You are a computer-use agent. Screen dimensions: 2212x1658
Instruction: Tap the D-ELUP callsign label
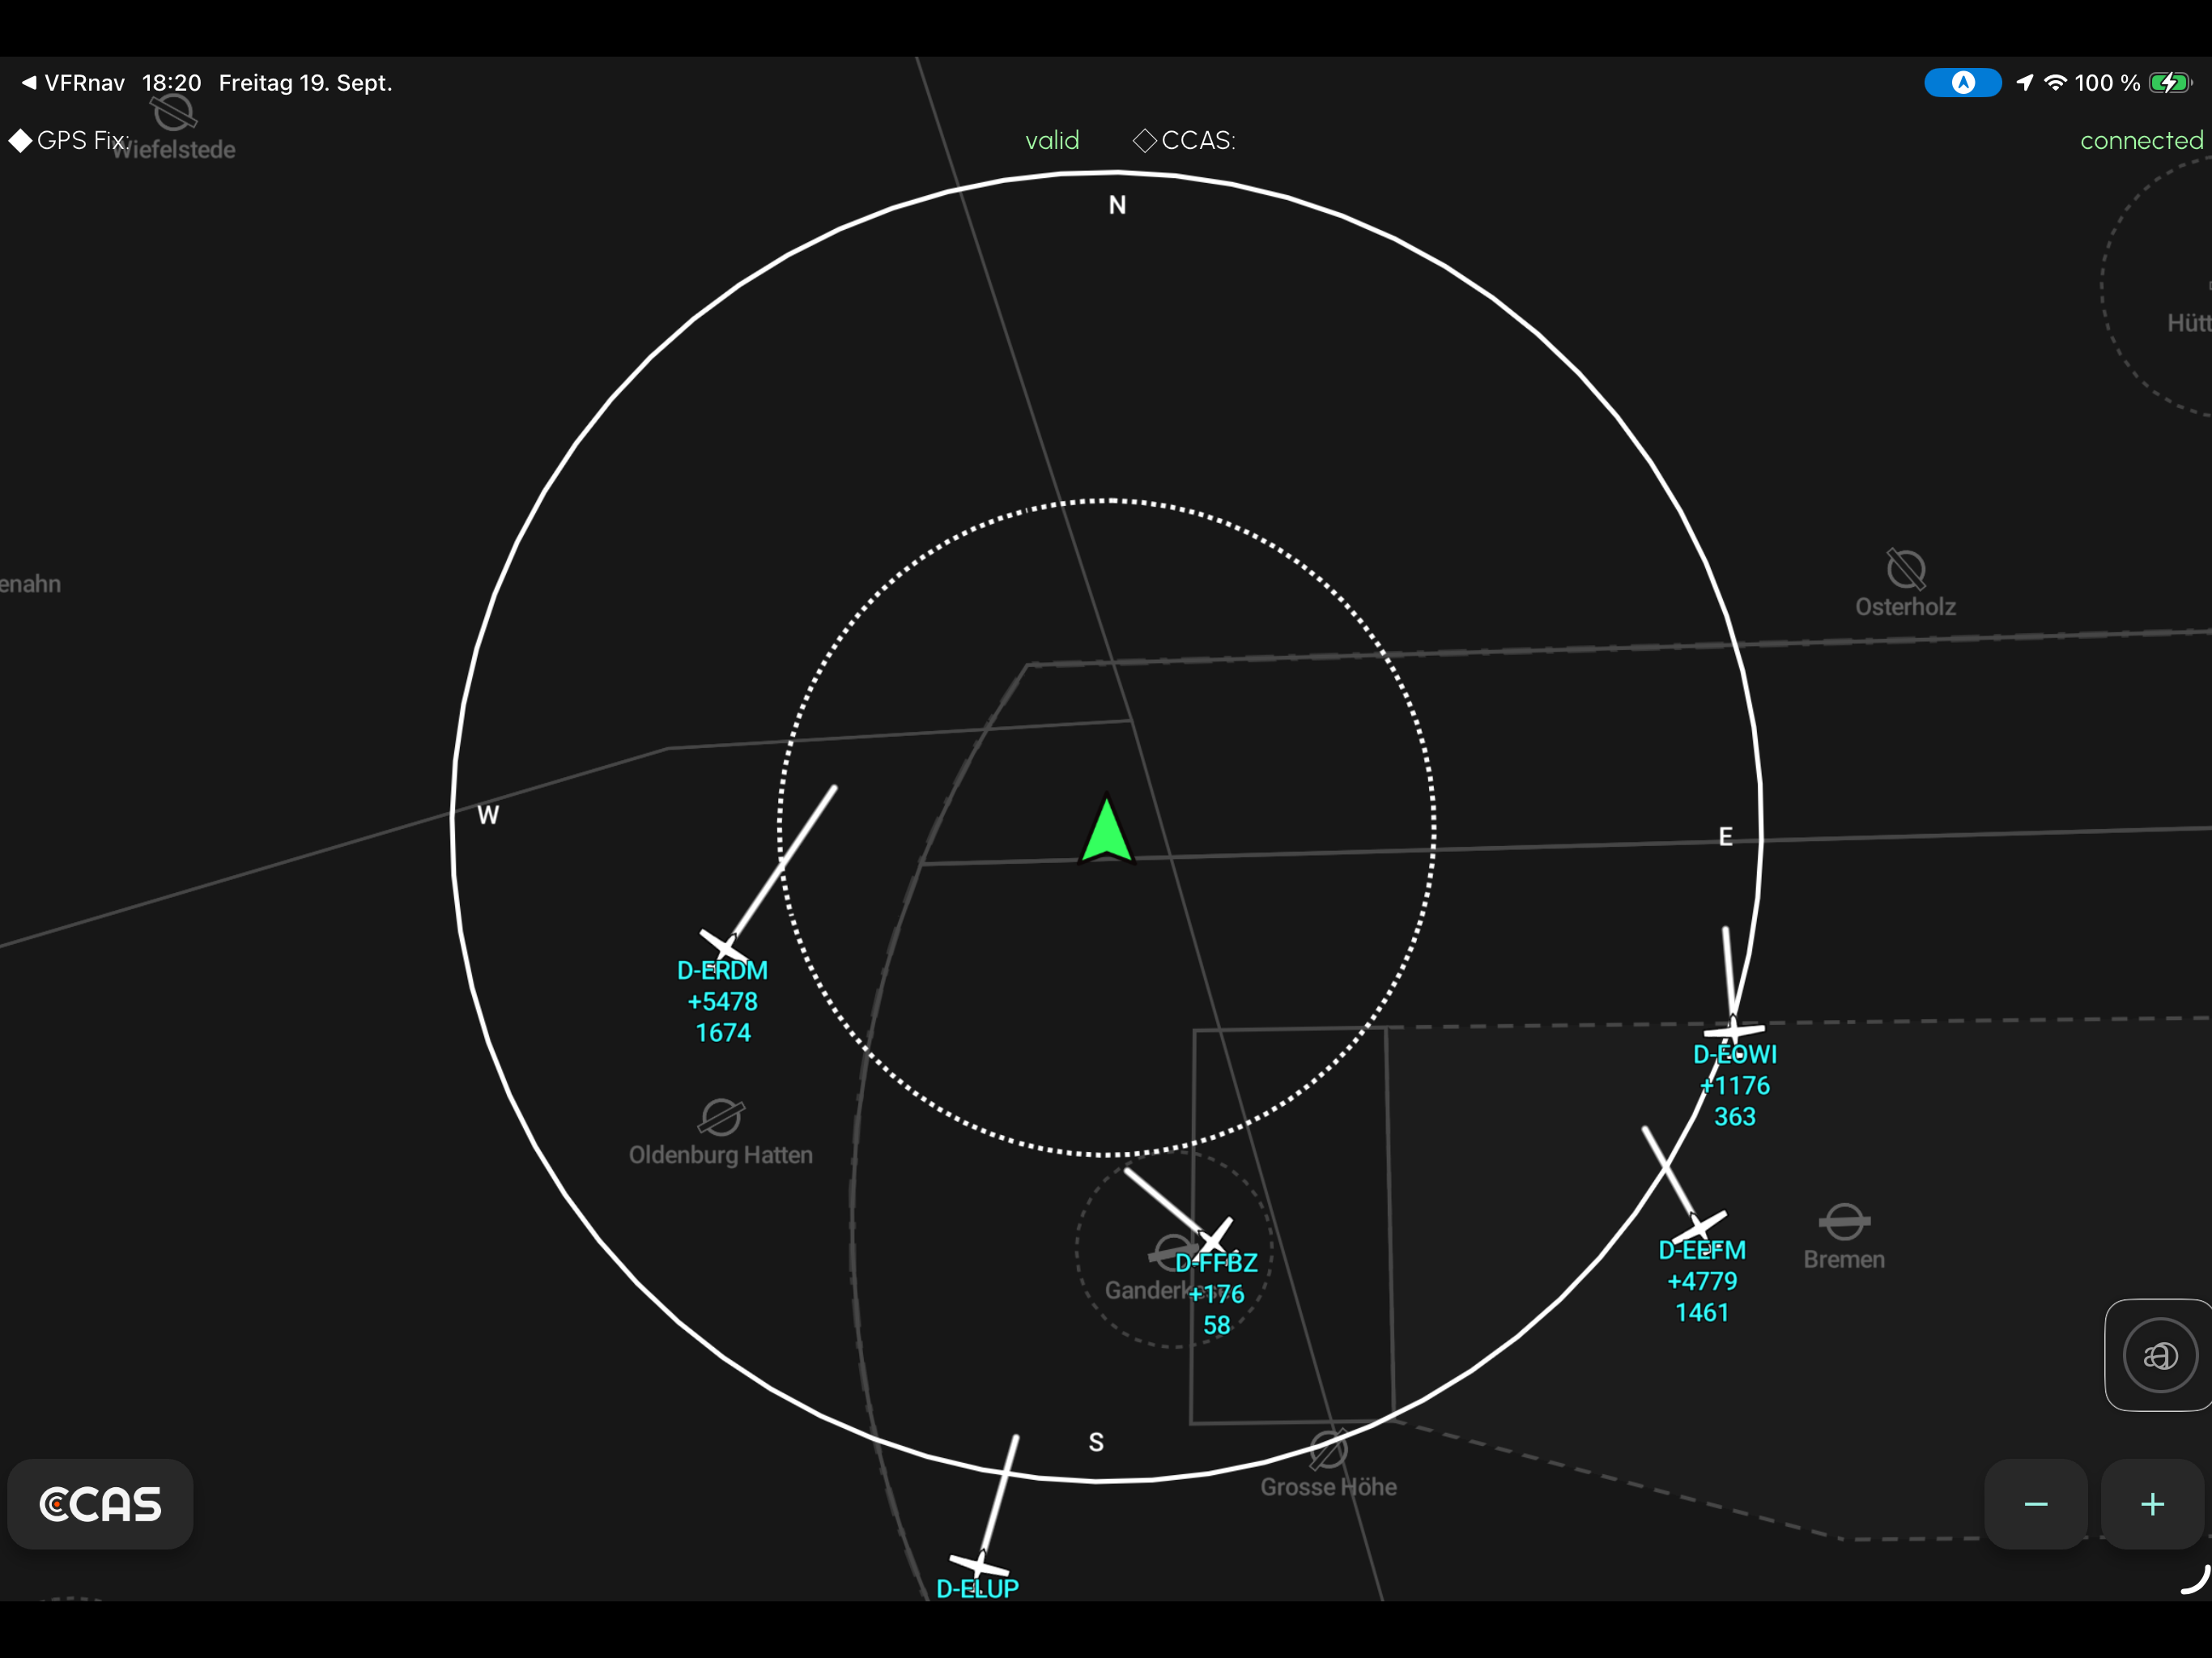tap(977, 1588)
